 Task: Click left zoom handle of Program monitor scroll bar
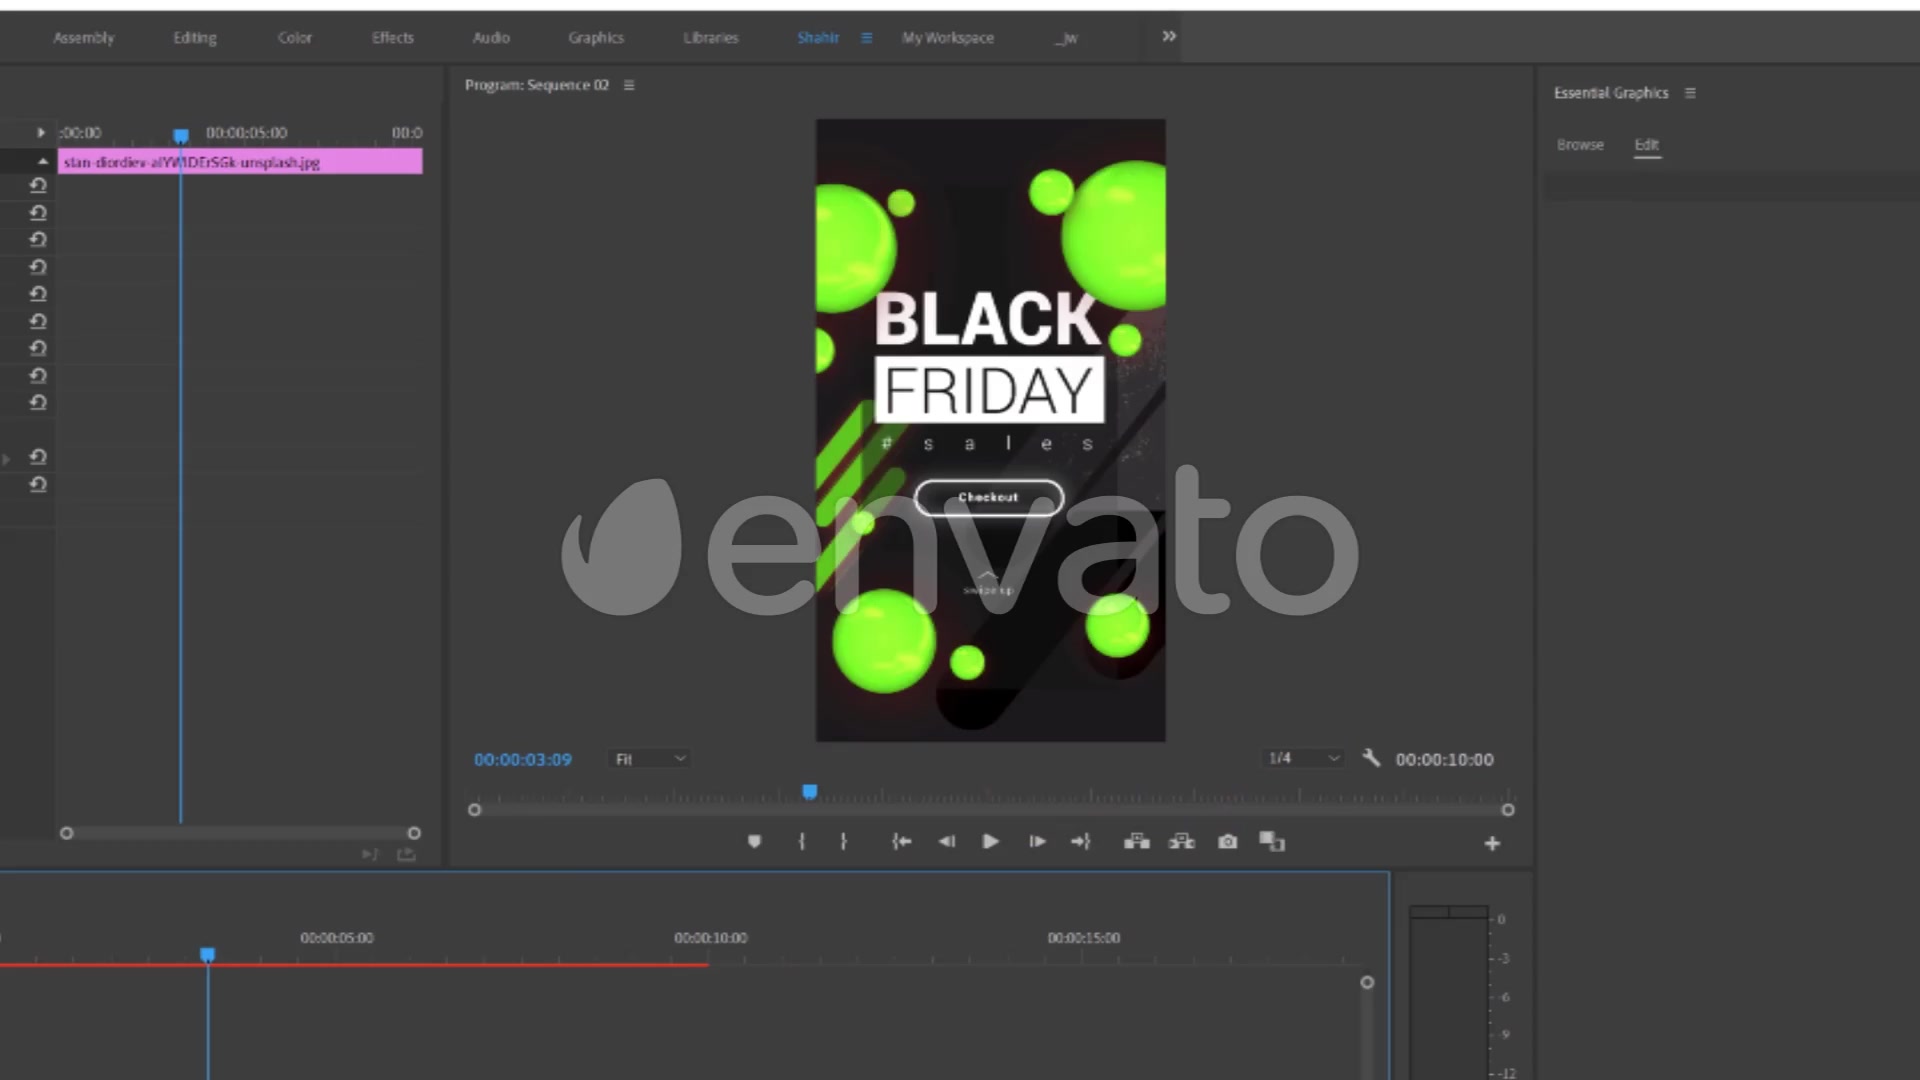(x=475, y=810)
